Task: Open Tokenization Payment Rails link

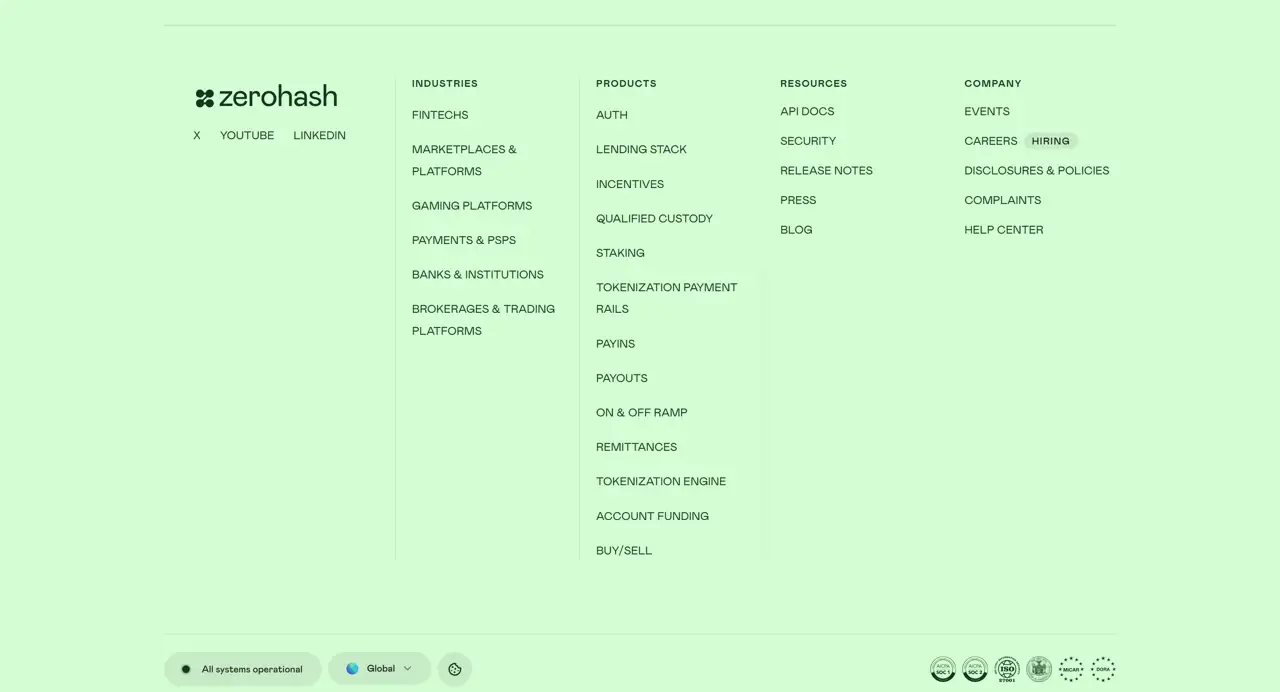Action: point(666,298)
